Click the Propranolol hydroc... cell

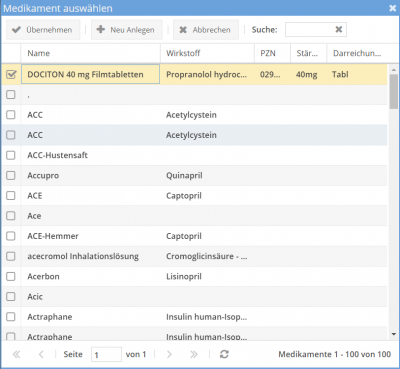pos(207,74)
